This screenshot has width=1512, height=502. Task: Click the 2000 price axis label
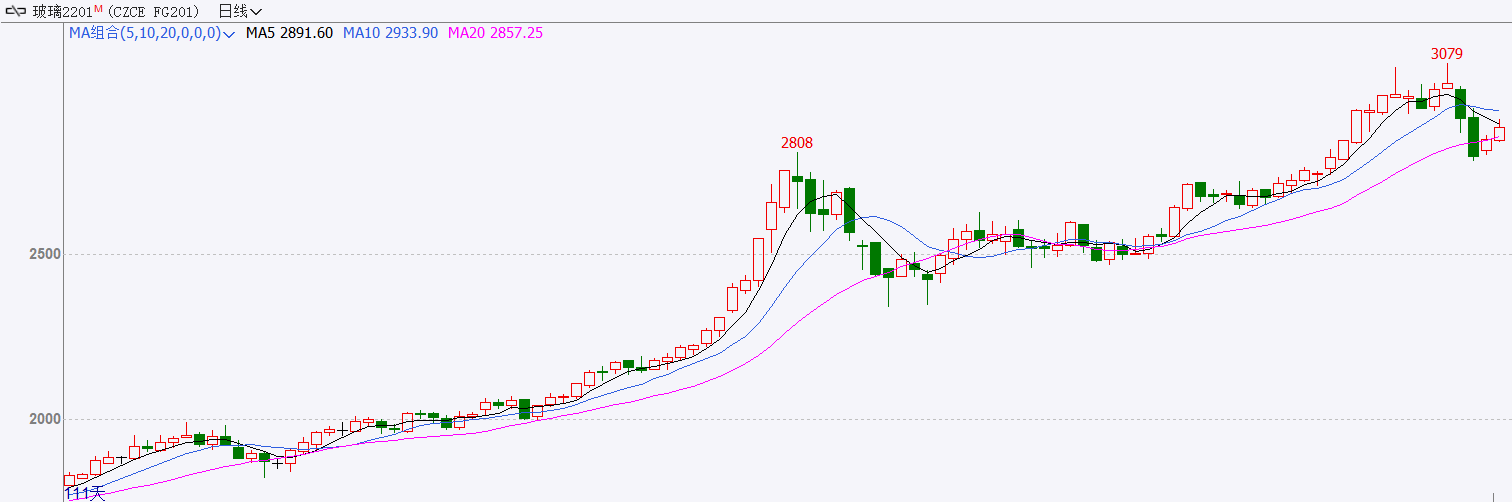coord(44,419)
